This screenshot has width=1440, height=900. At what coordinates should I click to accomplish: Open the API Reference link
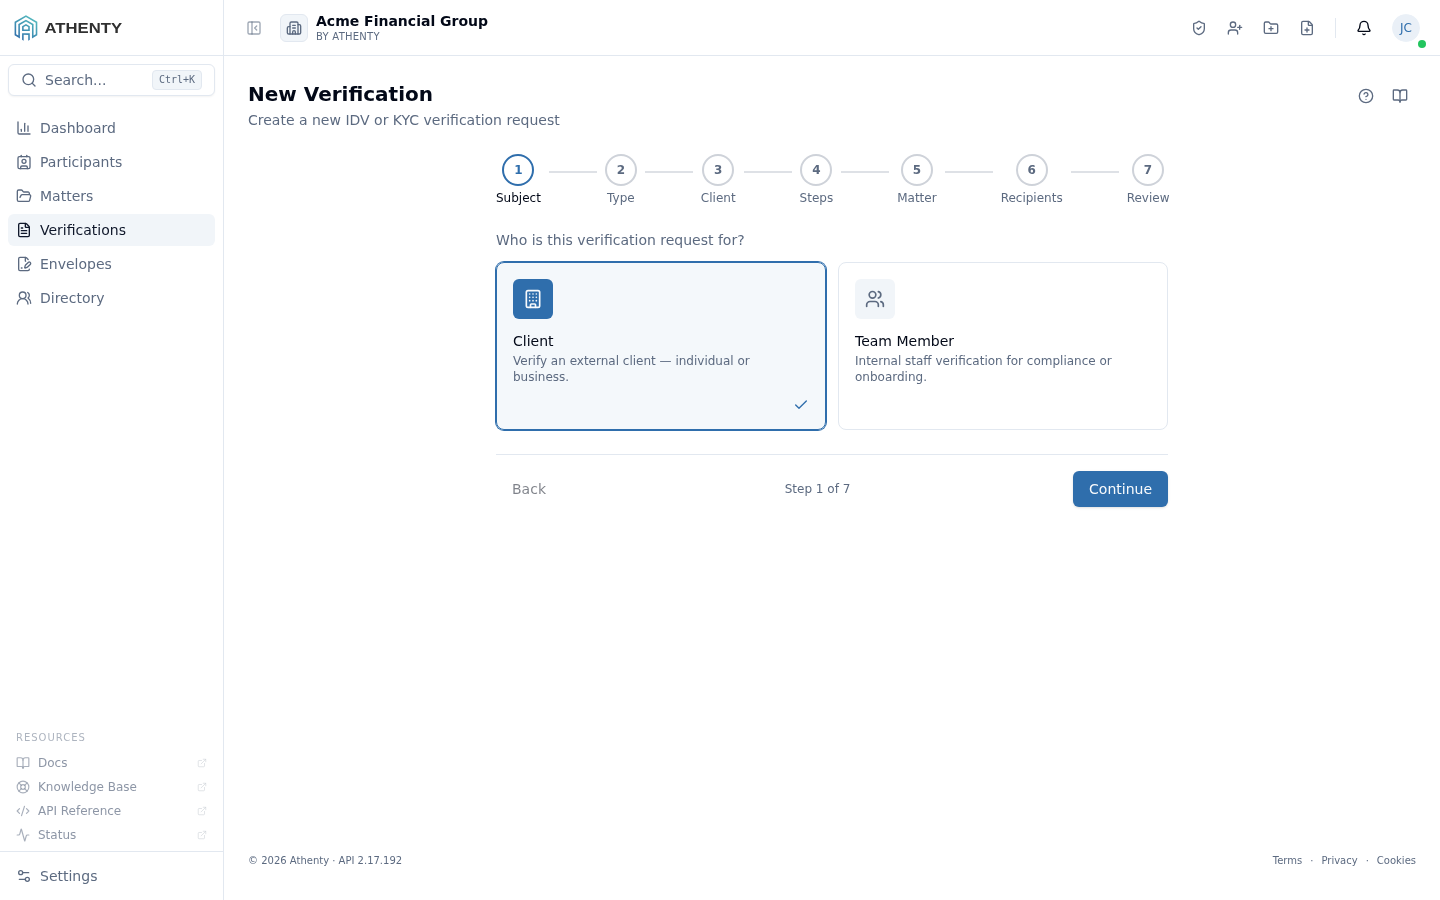pyautogui.click(x=111, y=811)
